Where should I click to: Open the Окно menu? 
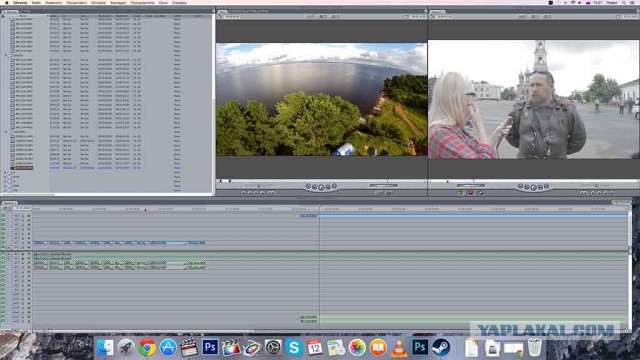[x=163, y=2]
